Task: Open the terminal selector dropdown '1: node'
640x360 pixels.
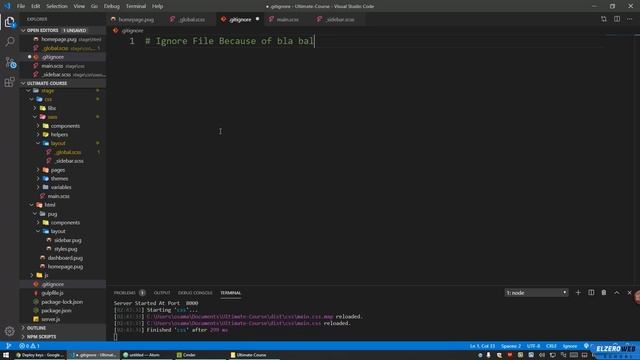Action: (x=536, y=293)
